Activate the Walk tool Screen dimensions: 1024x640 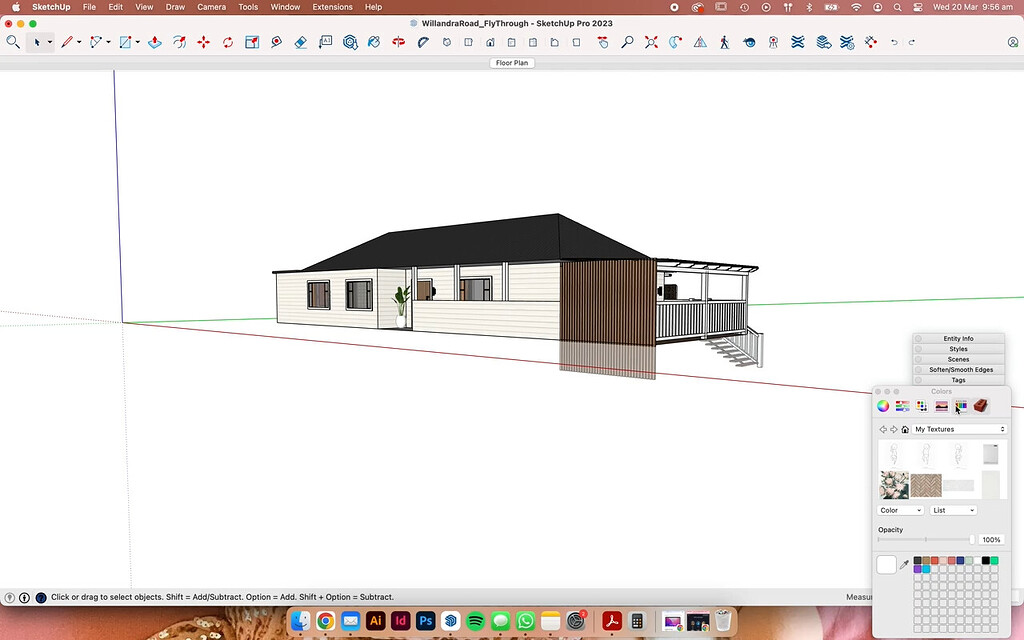724,42
